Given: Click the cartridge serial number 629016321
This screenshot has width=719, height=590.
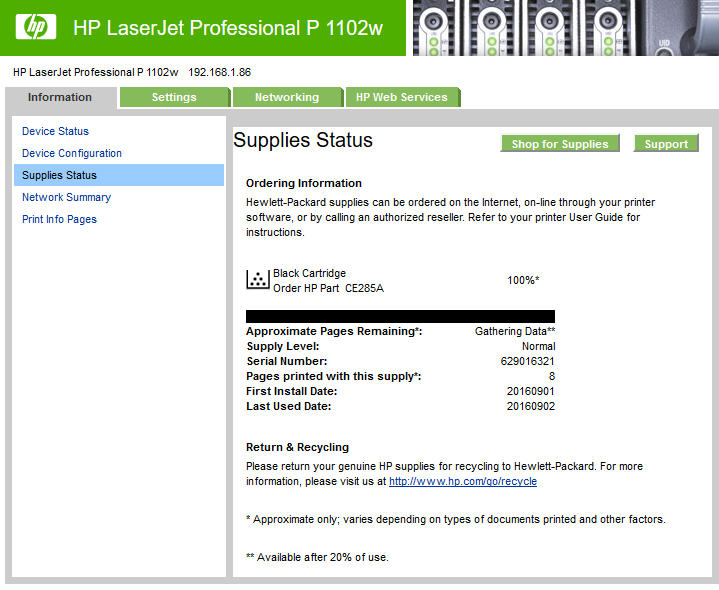Looking at the screenshot, I should [x=527, y=361].
